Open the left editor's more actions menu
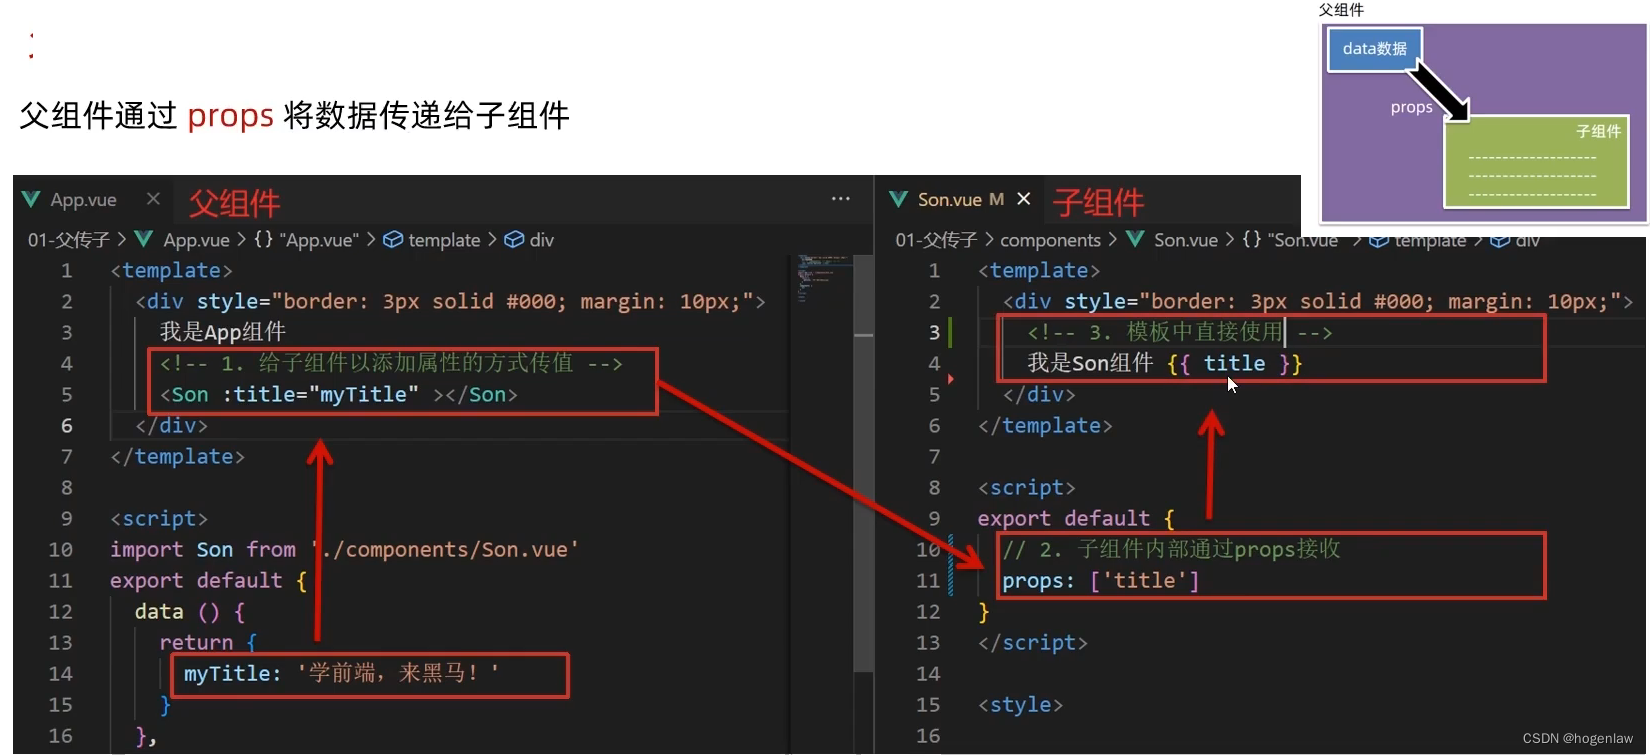Screen dimensions: 1650x756 841,199
